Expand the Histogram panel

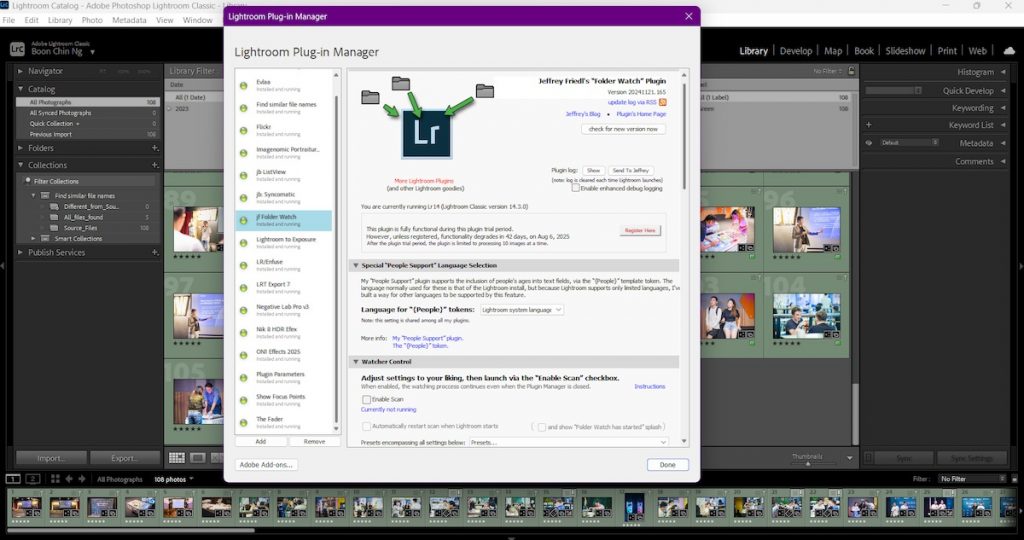pos(1003,72)
